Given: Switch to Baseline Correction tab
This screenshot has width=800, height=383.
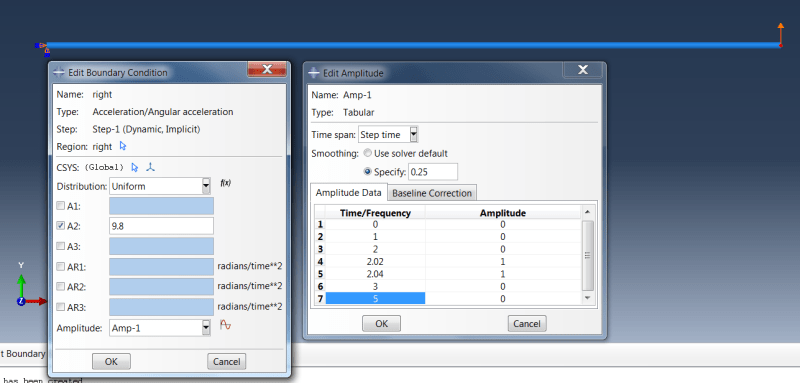Looking at the screenshot, I should click(x=432, y=193).
